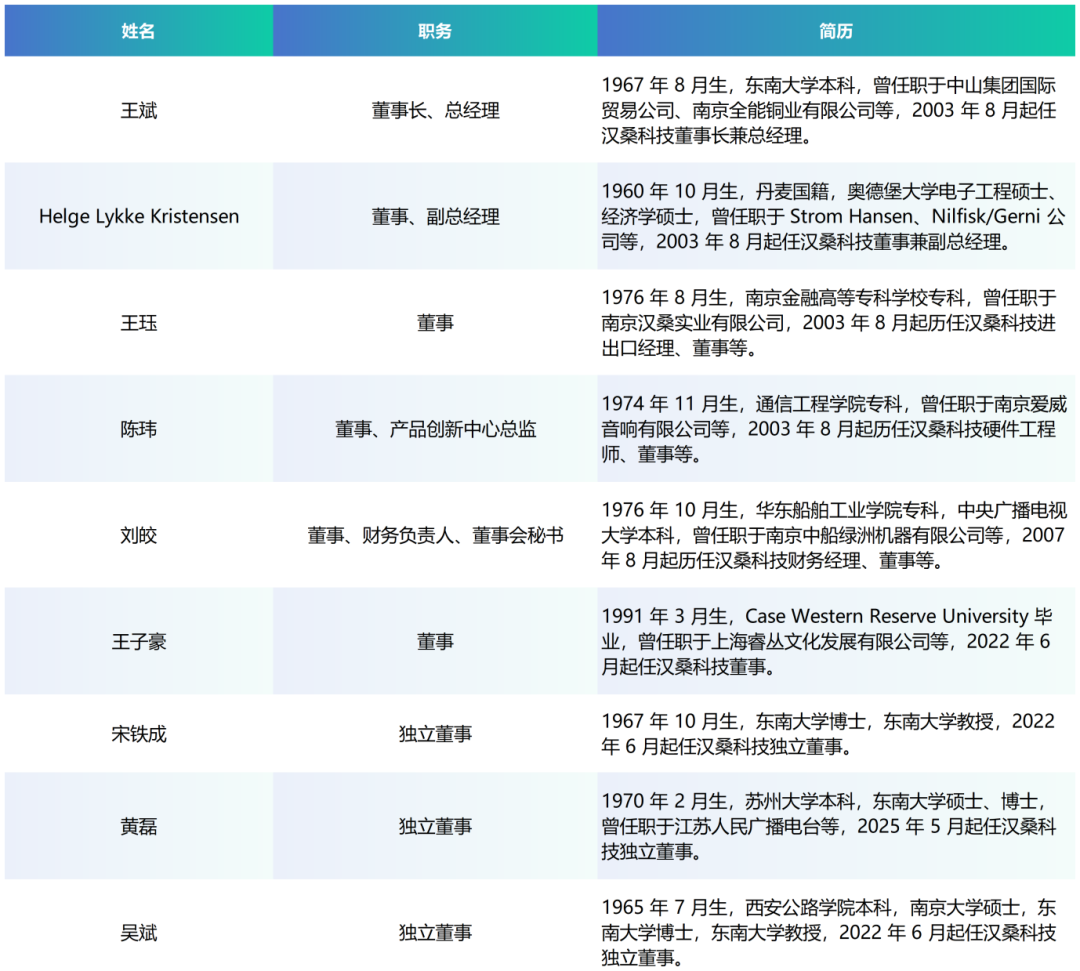Image resolution: width=1080 pixels, height=971 pixels.
Task: Click 董事 in 王子豪's row
Action: (435, 642)
